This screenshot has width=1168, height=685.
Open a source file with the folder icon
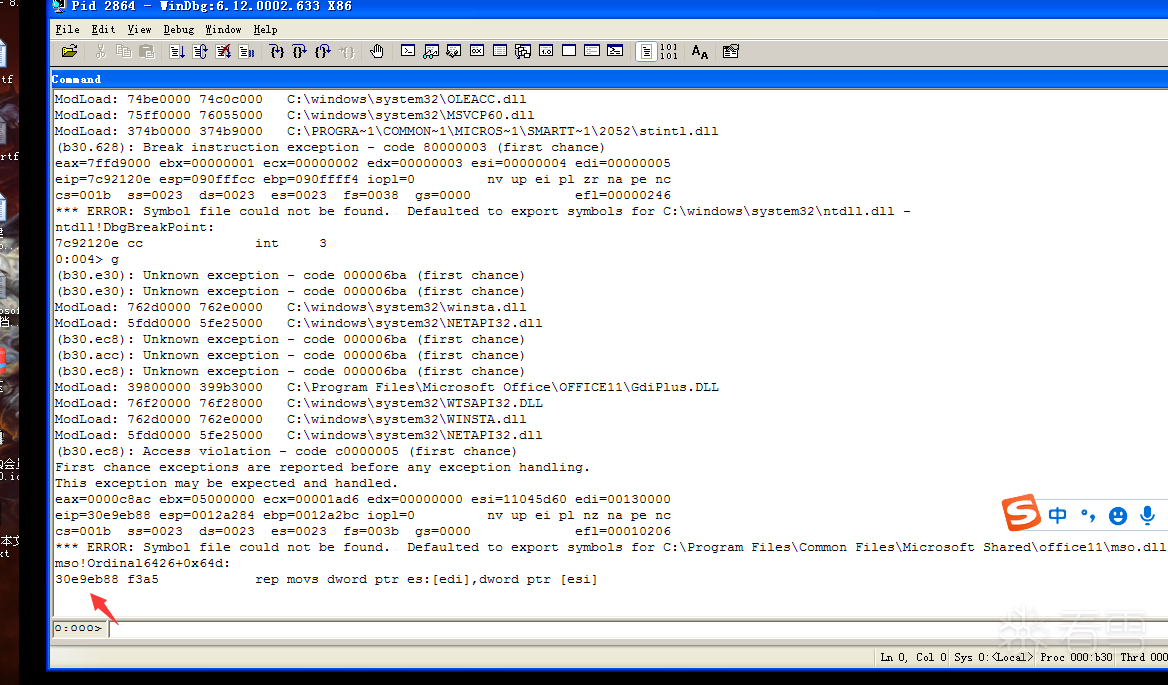pyautogui.click(x=69, y=51)
